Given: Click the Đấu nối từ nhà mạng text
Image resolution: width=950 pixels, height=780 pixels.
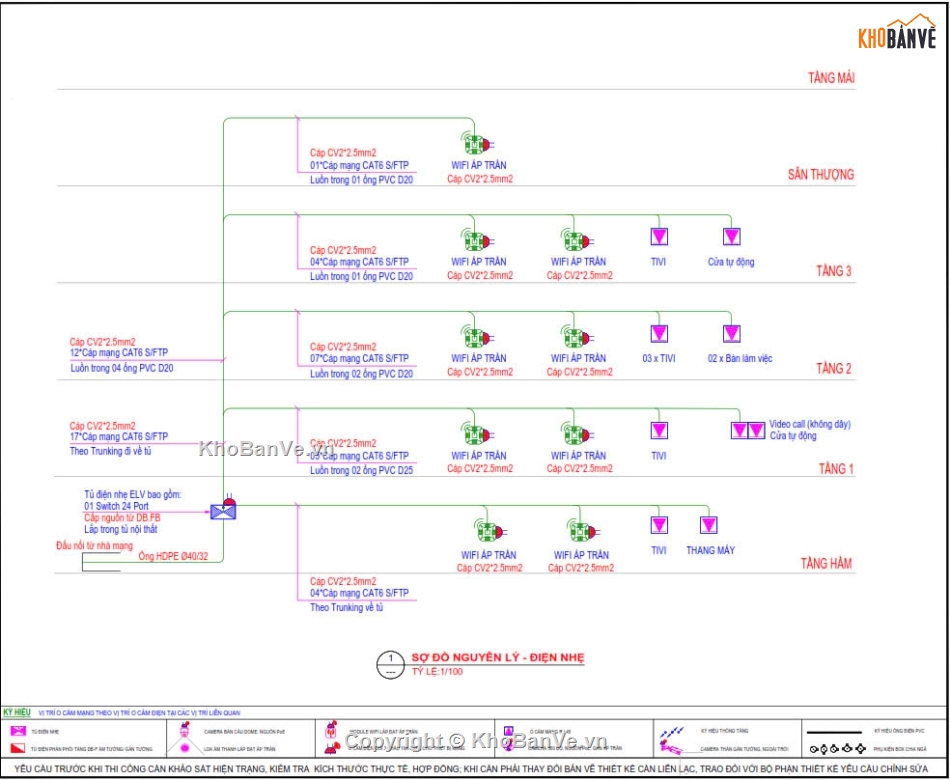Looking at the screenshot, I should click(x=93, y=545).
